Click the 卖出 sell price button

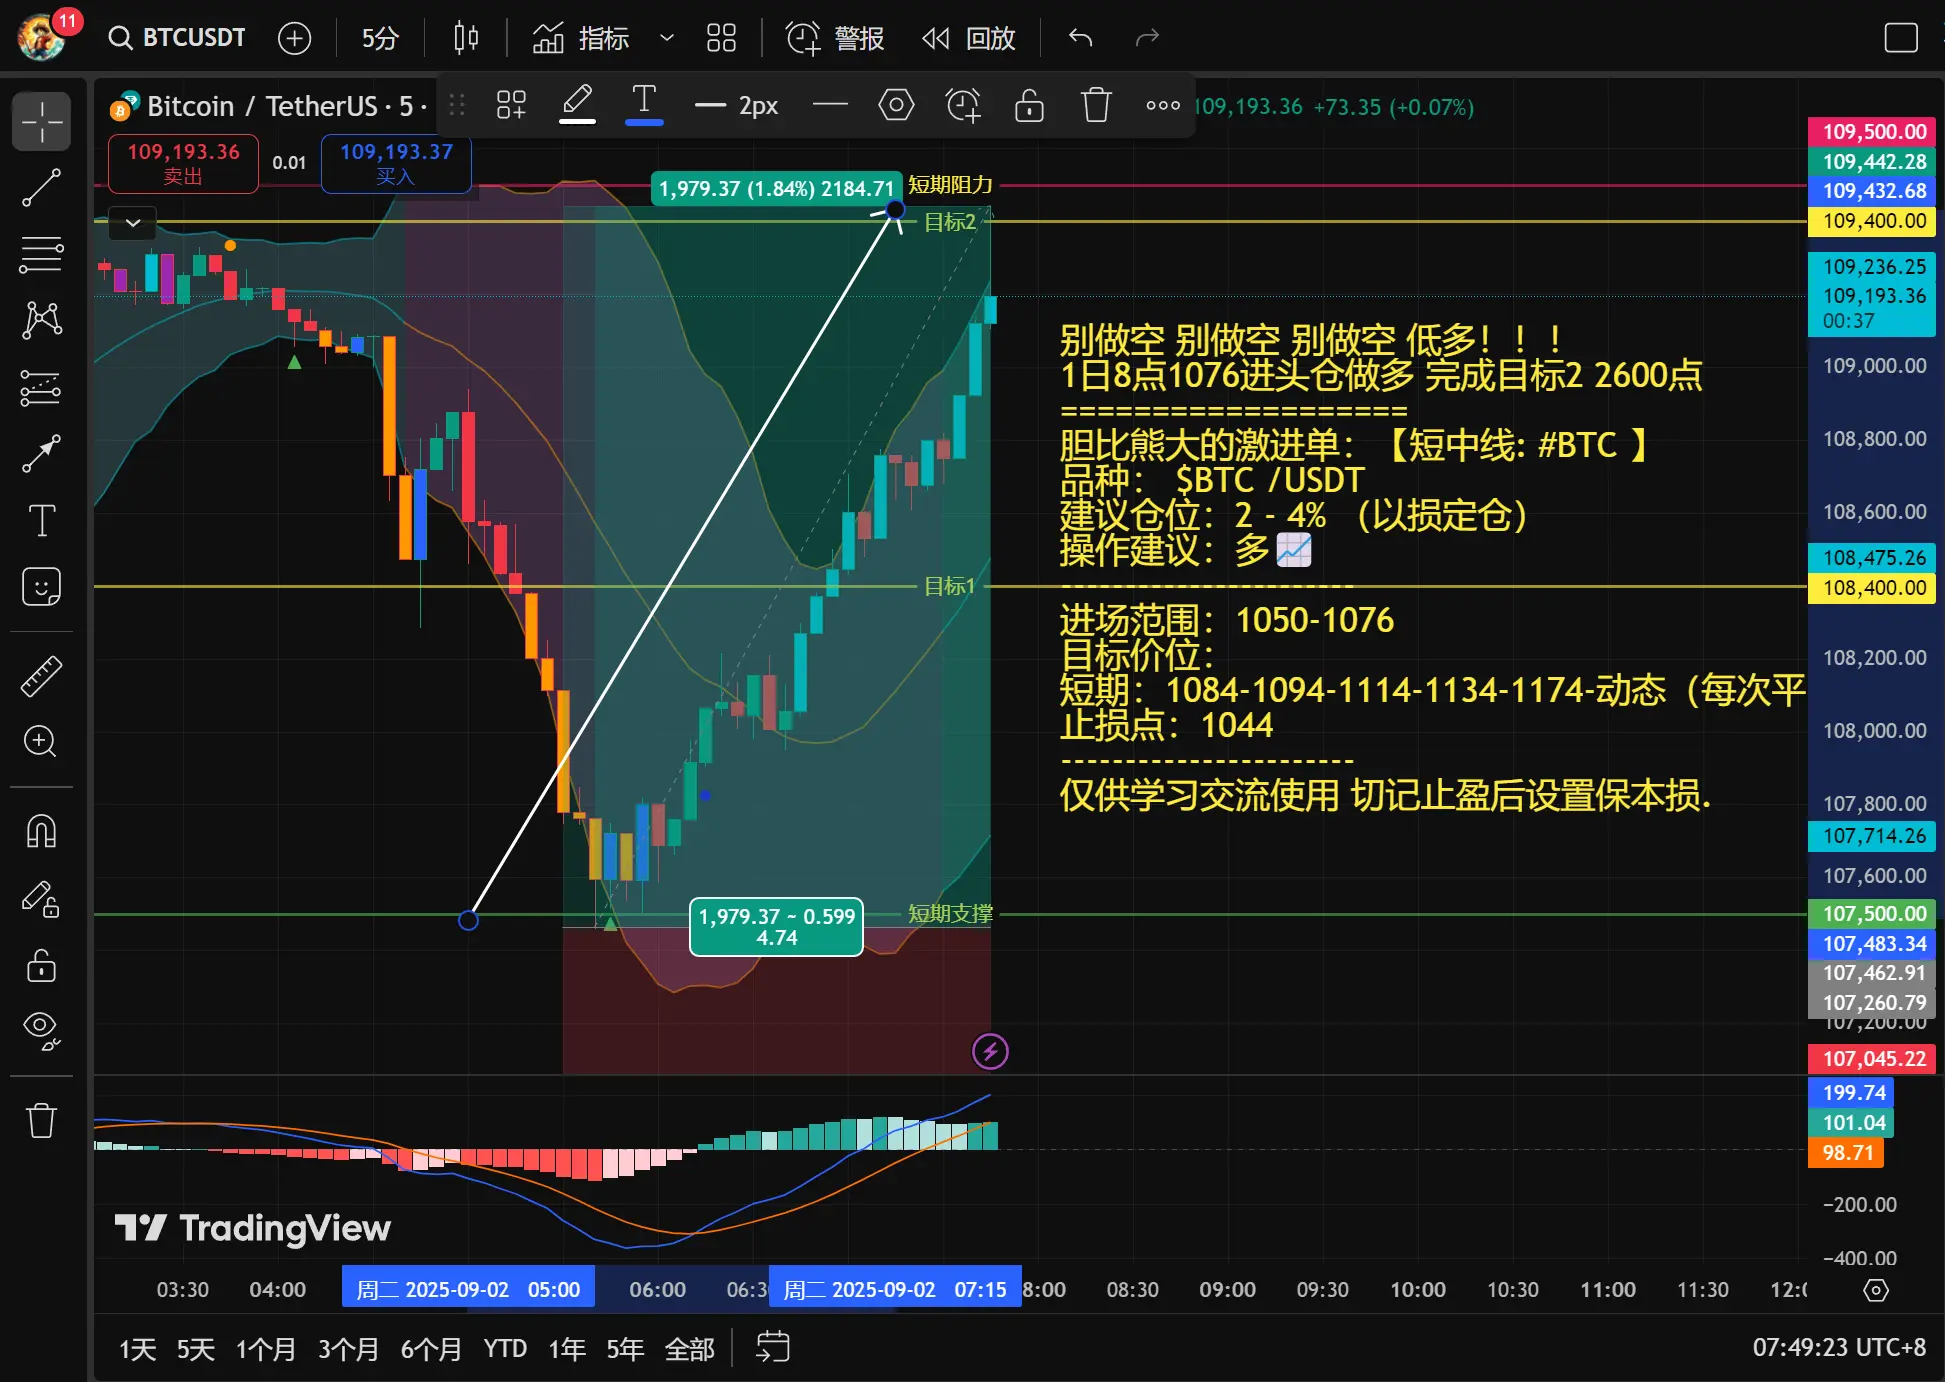point(183,164)
